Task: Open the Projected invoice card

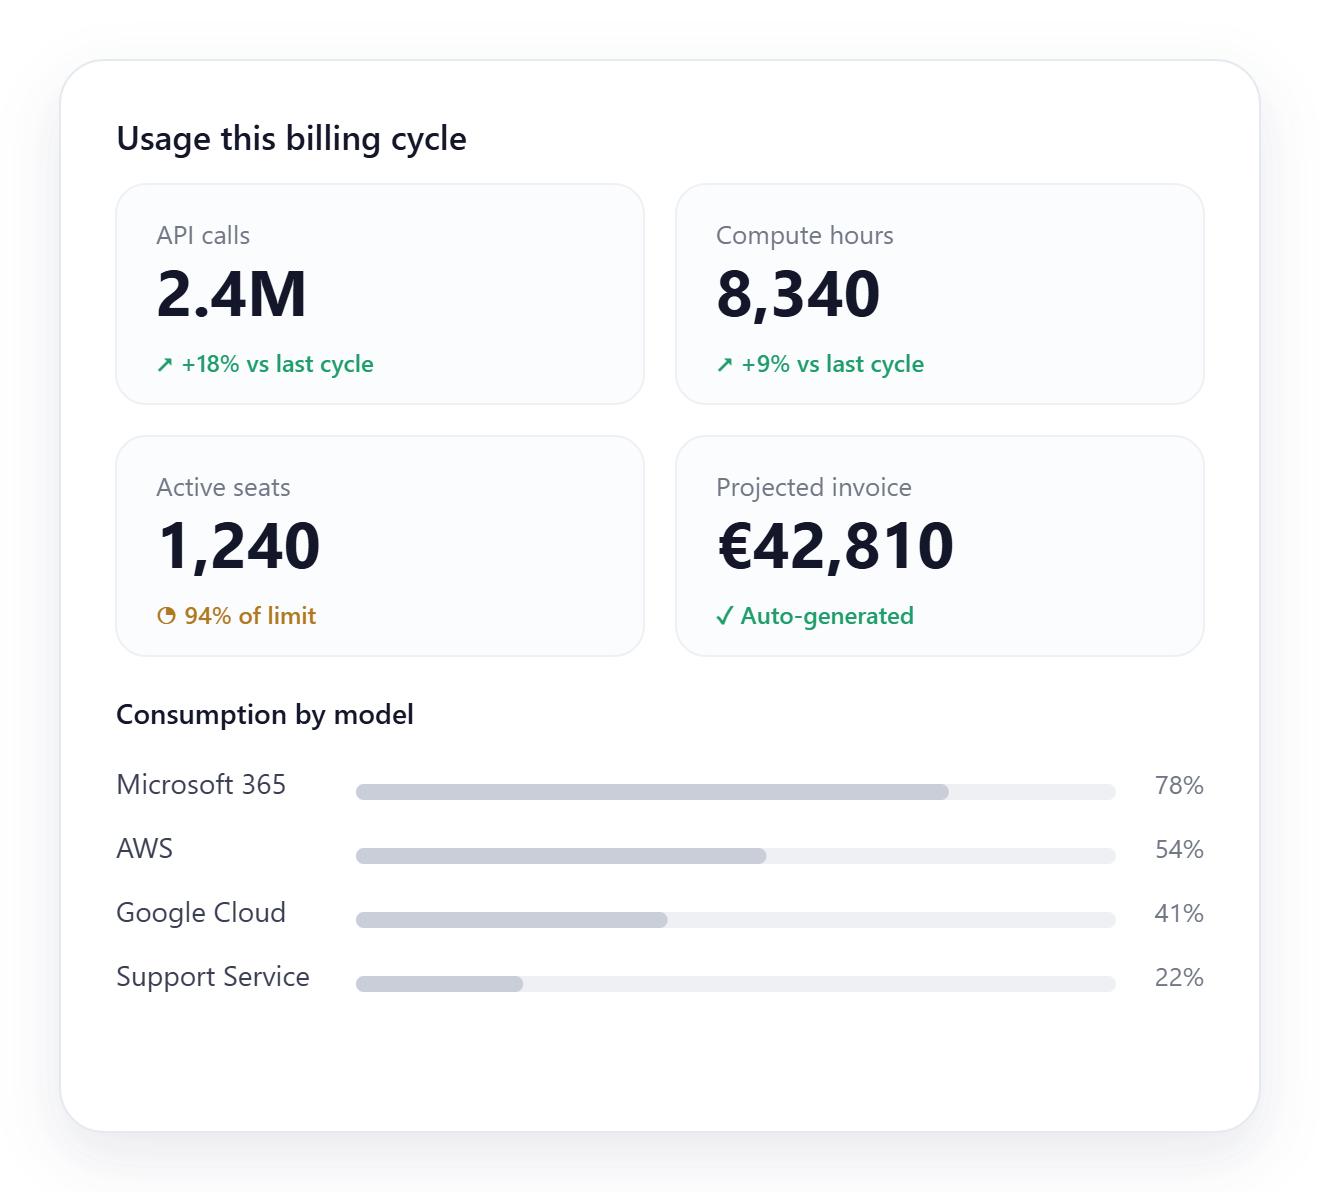Action: (940, 546)
